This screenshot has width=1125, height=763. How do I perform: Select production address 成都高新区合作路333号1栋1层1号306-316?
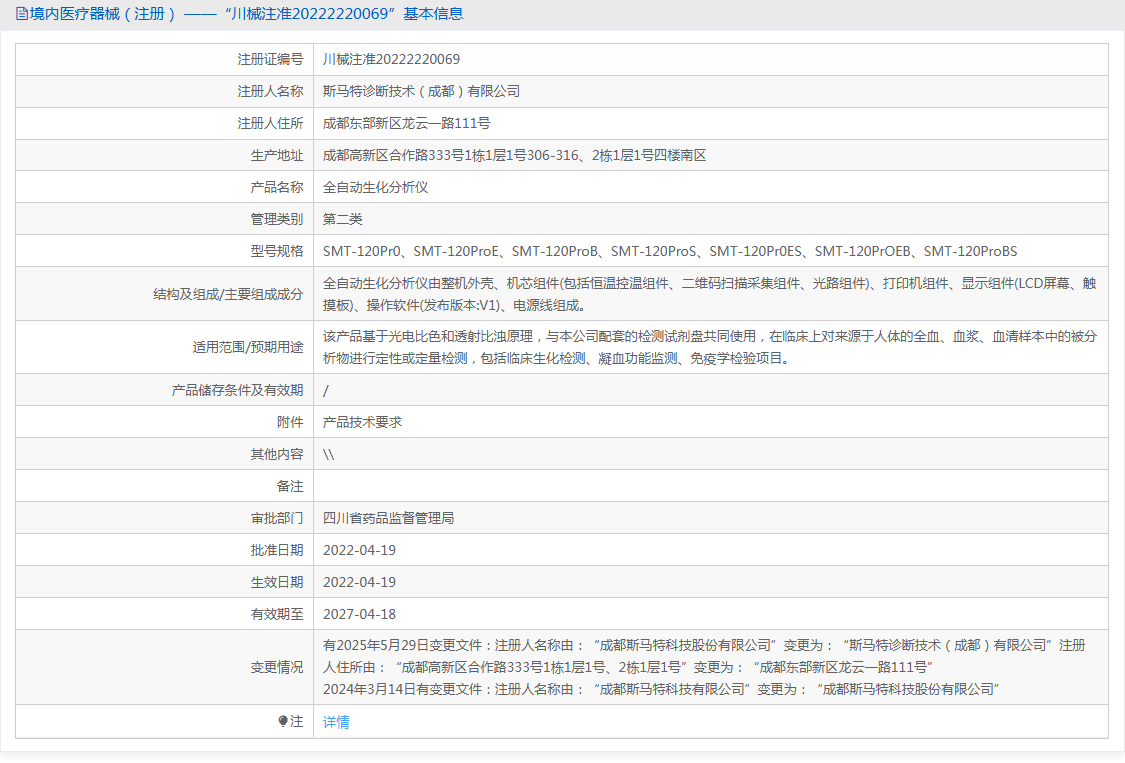click(451, 155)
